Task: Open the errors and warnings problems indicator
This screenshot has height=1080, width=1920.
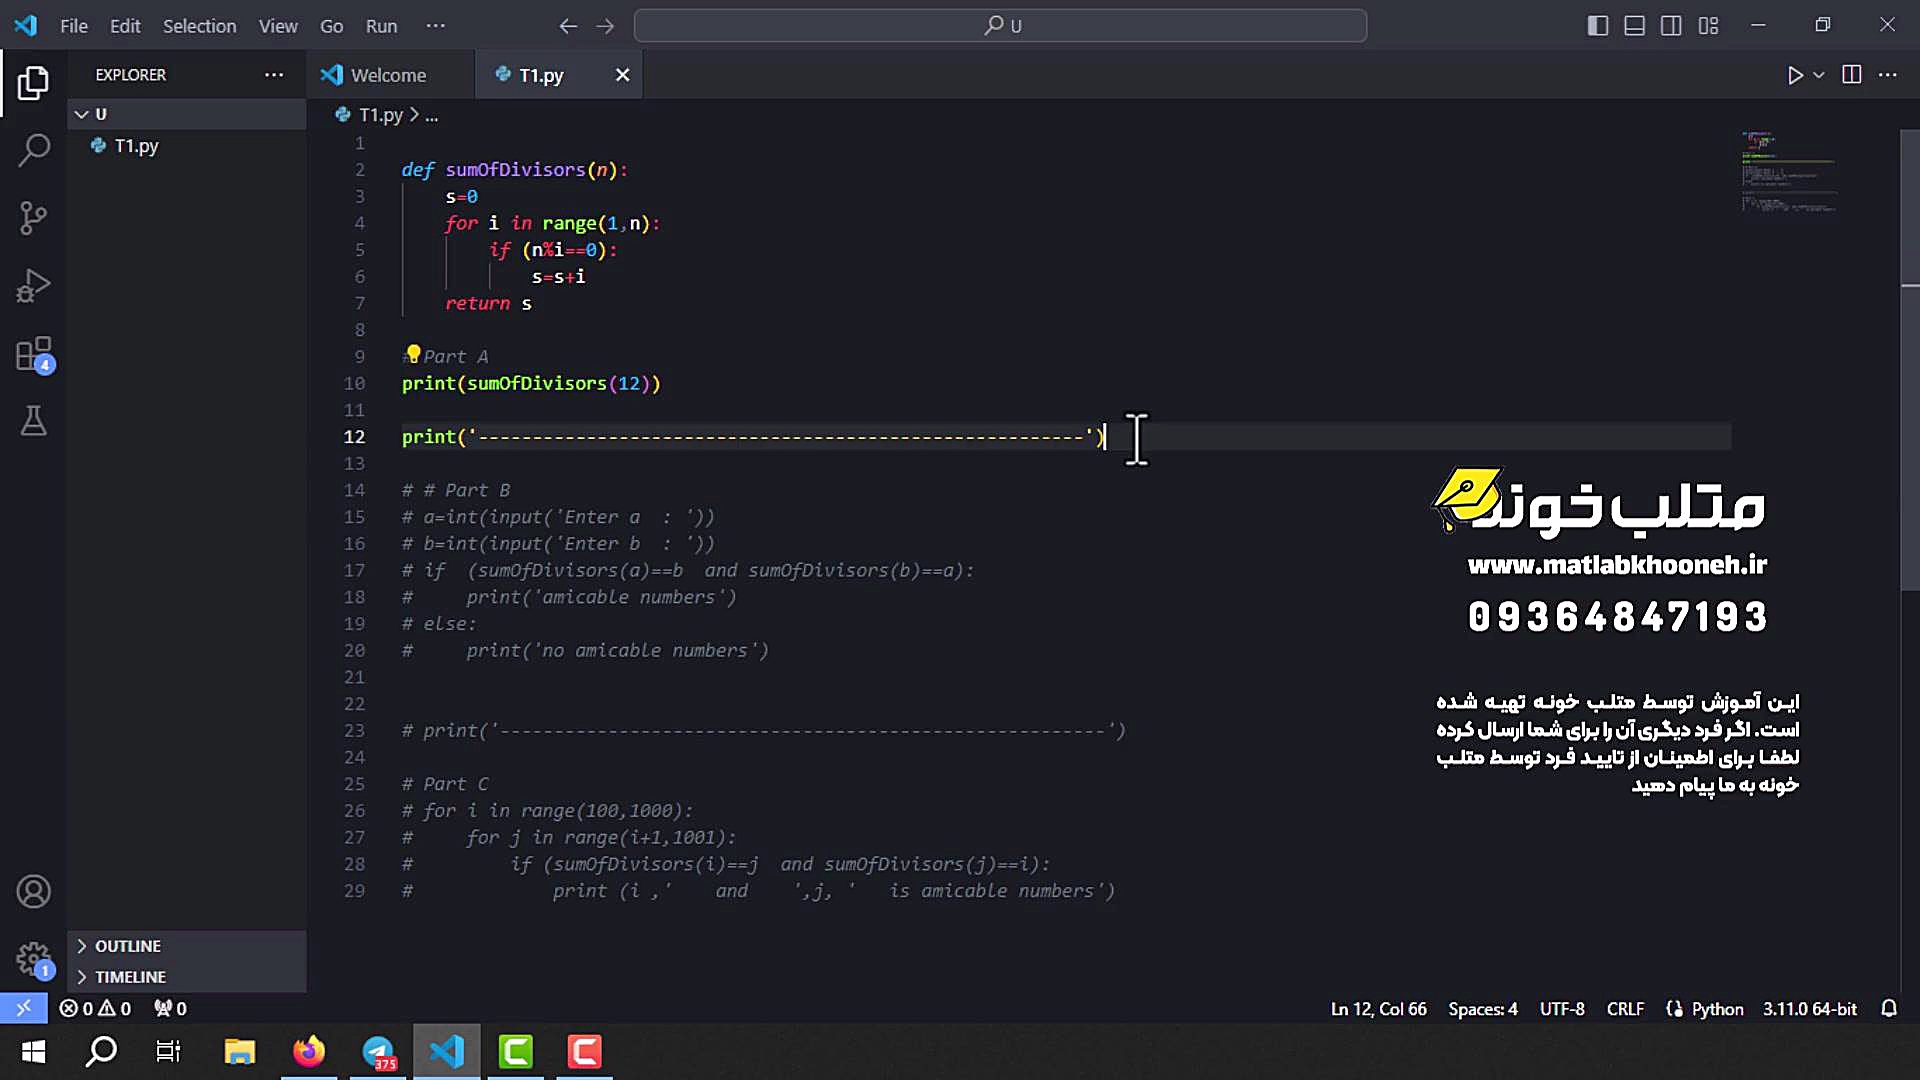Action: 95,1008
